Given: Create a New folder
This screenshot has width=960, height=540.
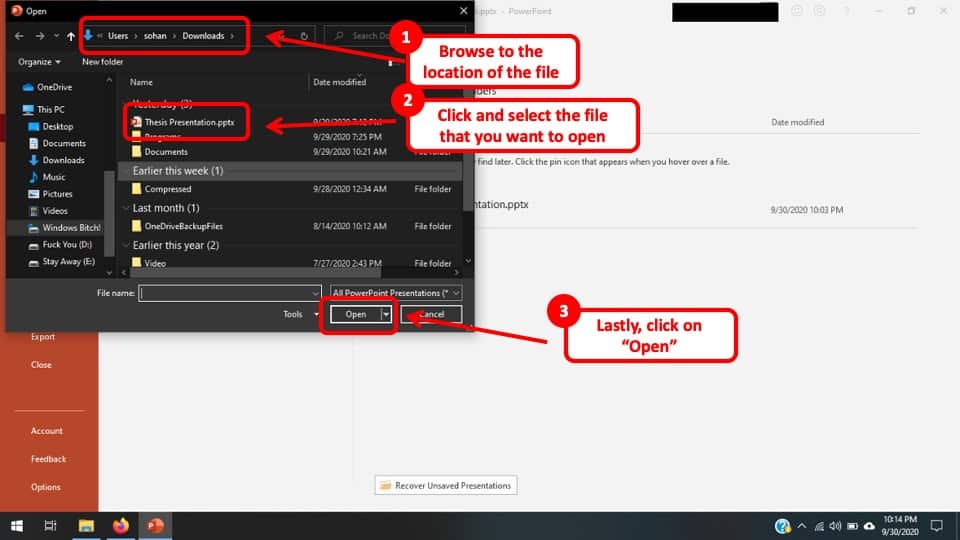Looking at the screenshot, I should (x=102, y=62).
